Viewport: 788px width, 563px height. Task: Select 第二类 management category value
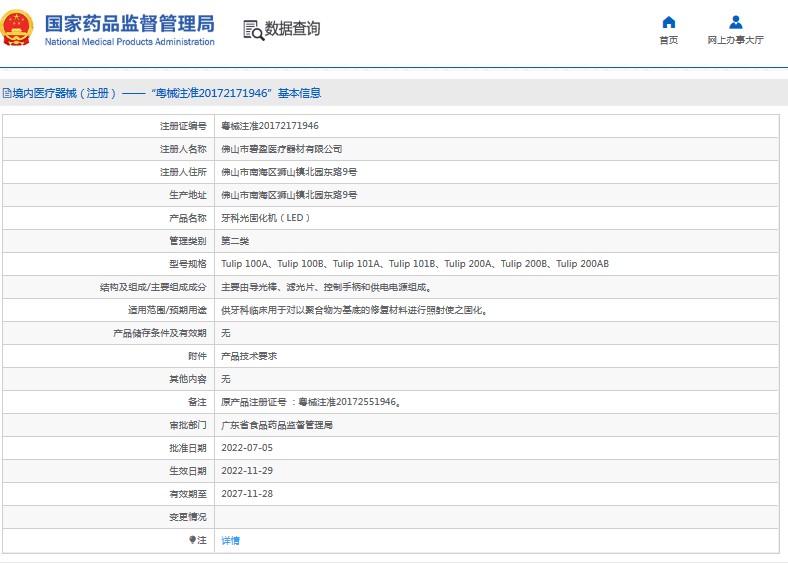(x=235, y=241)
